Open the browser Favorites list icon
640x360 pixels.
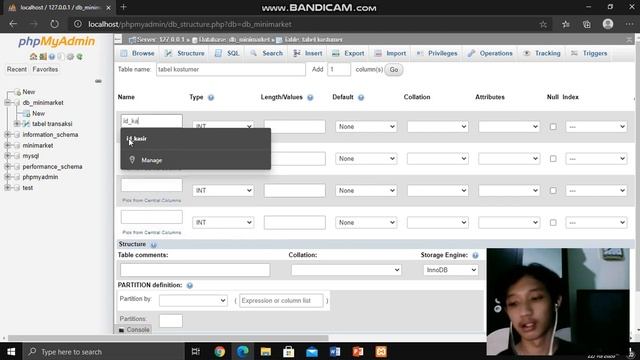coord(566,24)
